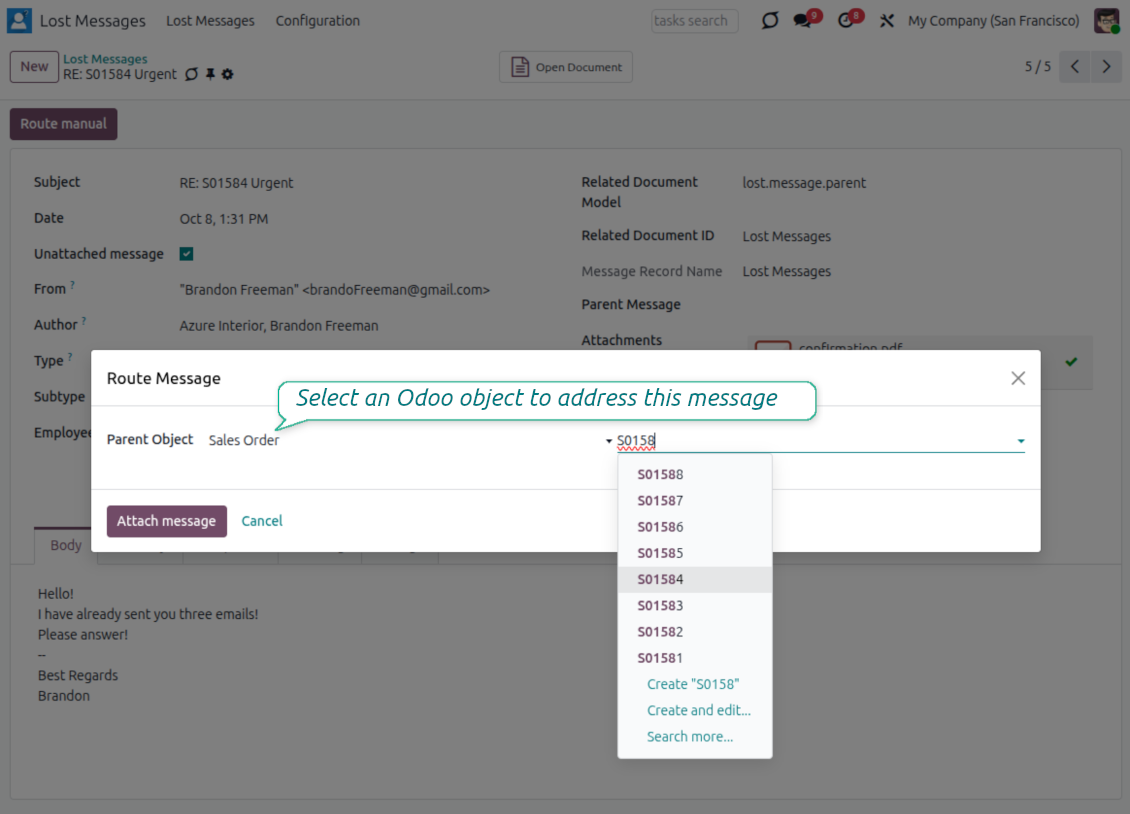1130x814 pixels.
Task: Open the activities clock icon
Action: [x=847, y=21]
